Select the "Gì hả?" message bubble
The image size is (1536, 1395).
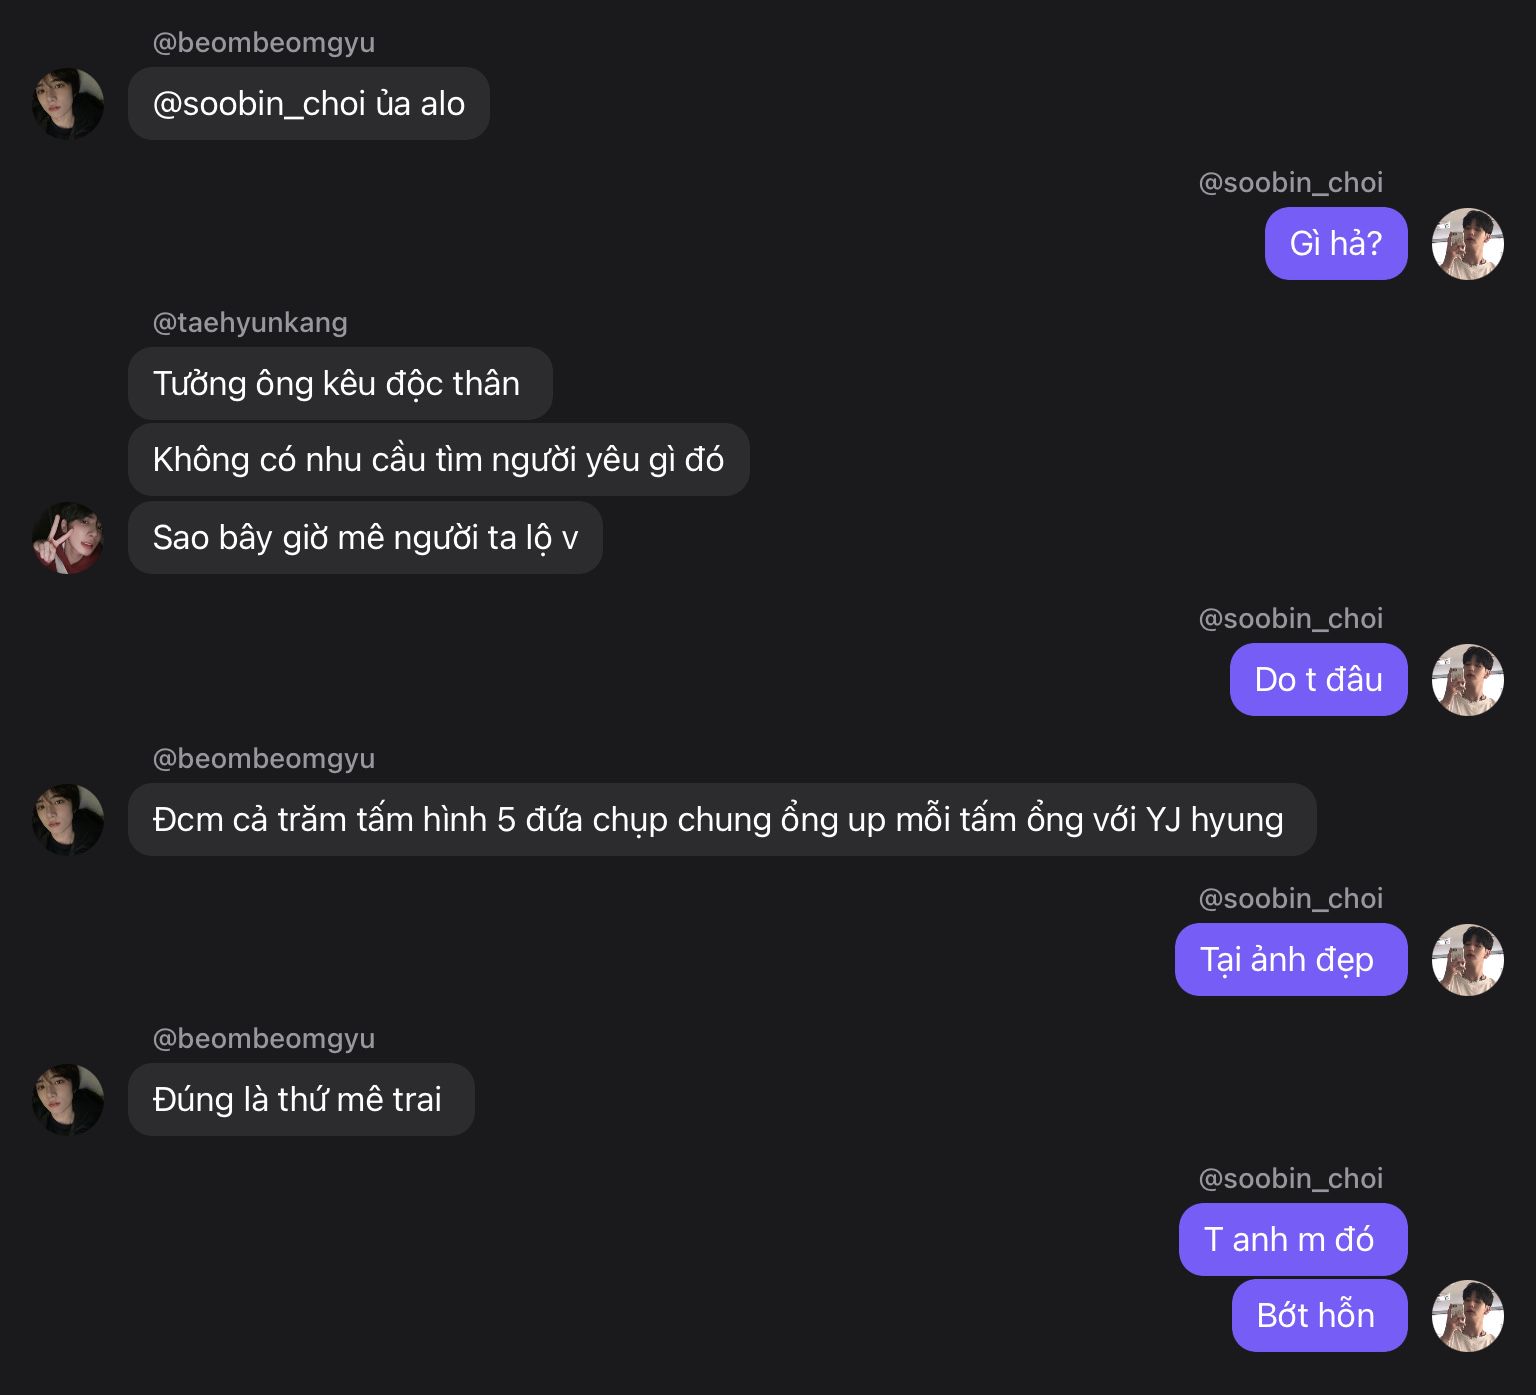point(1335,244)
